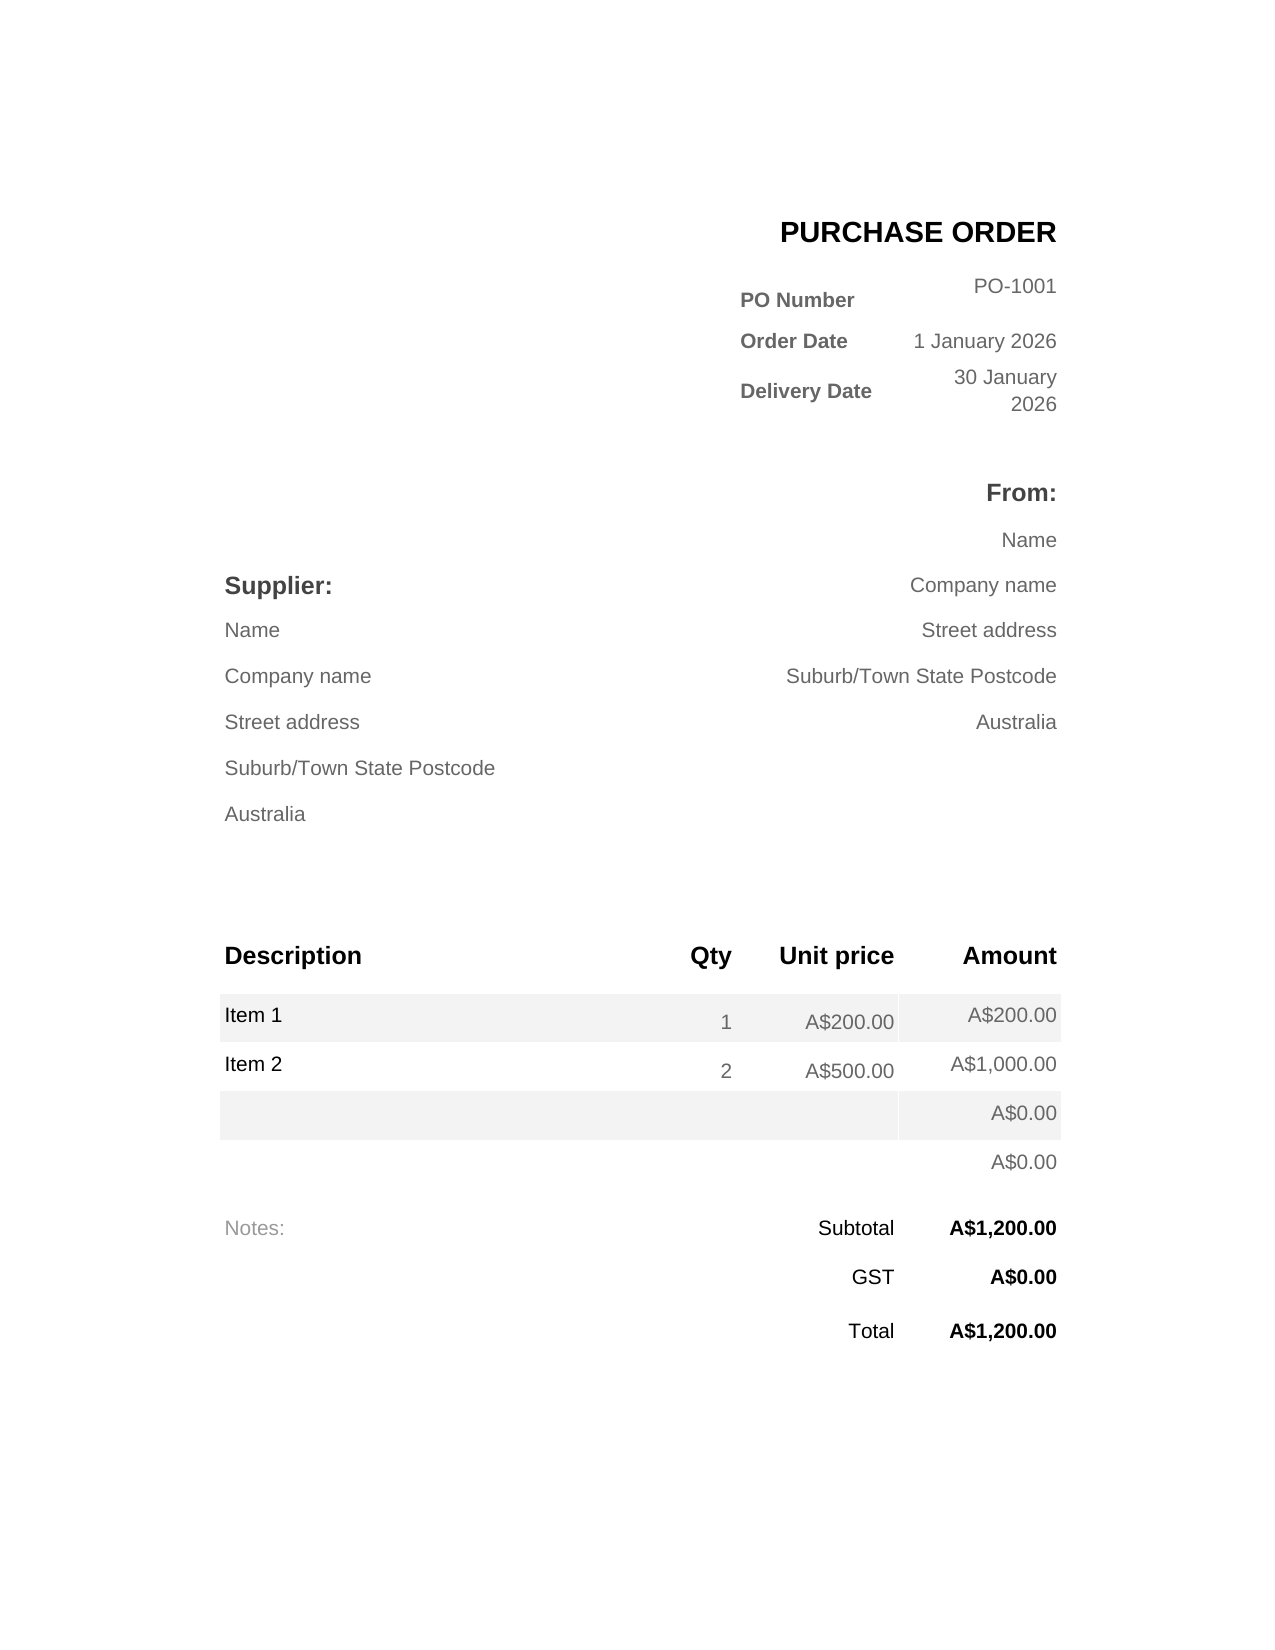Click the From Suburb/Town State Postcode line

(921, 676)
